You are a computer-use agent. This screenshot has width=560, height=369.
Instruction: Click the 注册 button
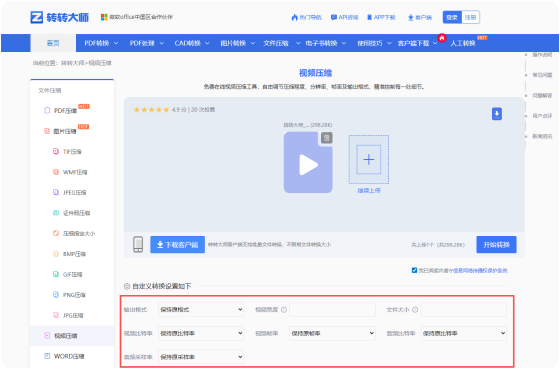click(x=470, y=17)
